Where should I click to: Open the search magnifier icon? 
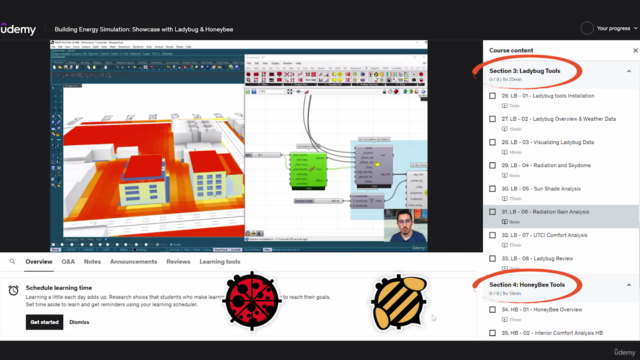click(x=12, y=262)
